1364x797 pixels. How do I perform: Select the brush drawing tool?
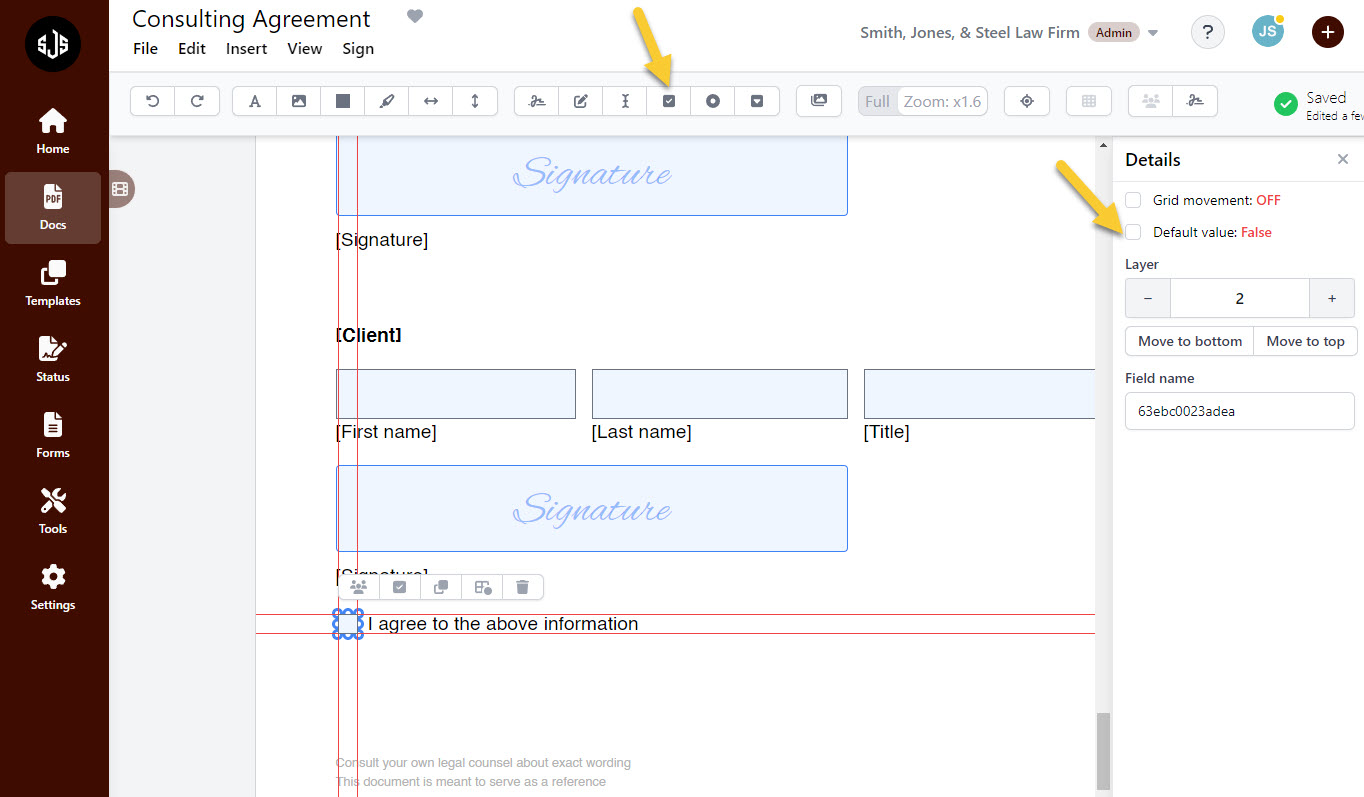(387, 101)
